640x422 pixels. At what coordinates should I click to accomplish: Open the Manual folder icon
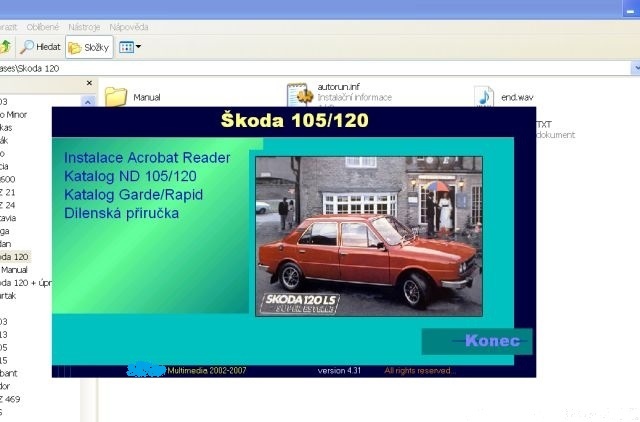pyautogui.click(x=116, y=97)
